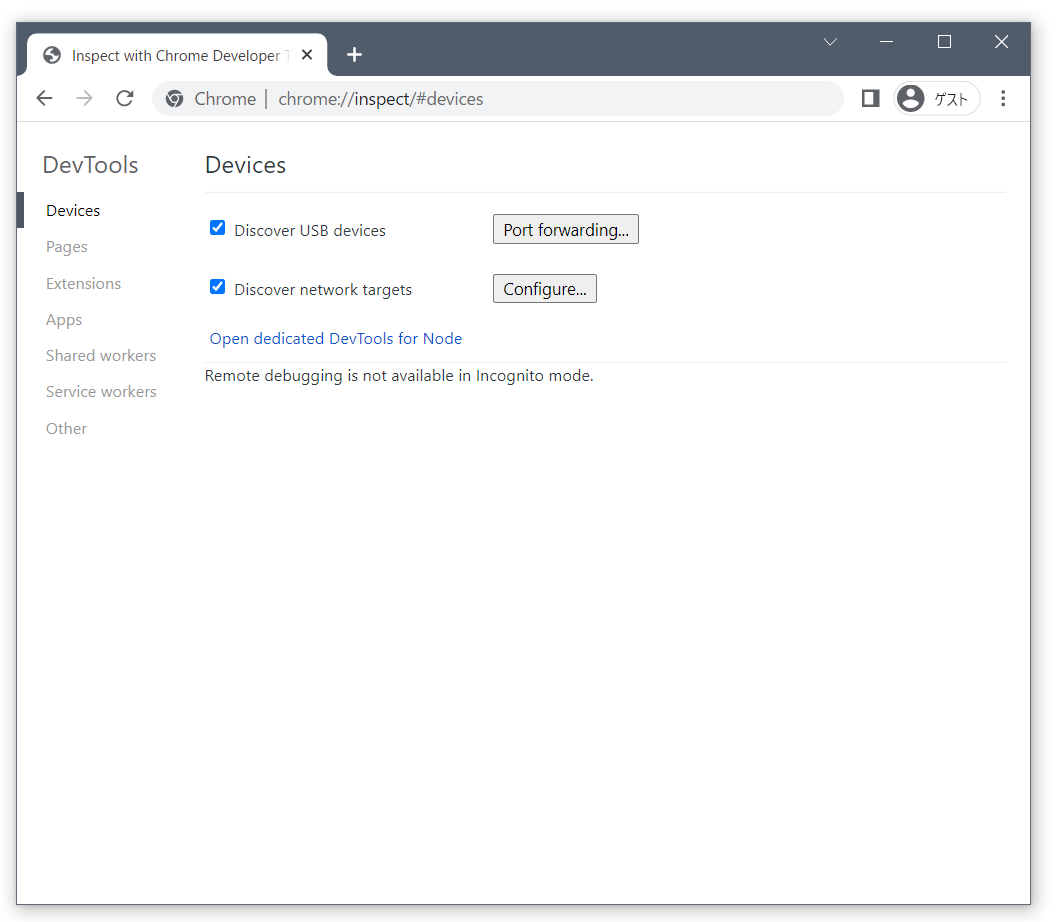This screenshot has height=922, width=1057.
Task: Minimize the Chrome window
Action: pyautogui.click(x=886, y=42)
